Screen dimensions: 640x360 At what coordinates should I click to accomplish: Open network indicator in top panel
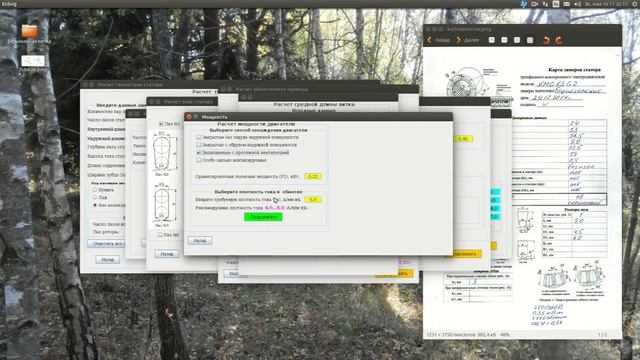pos(545,4)
